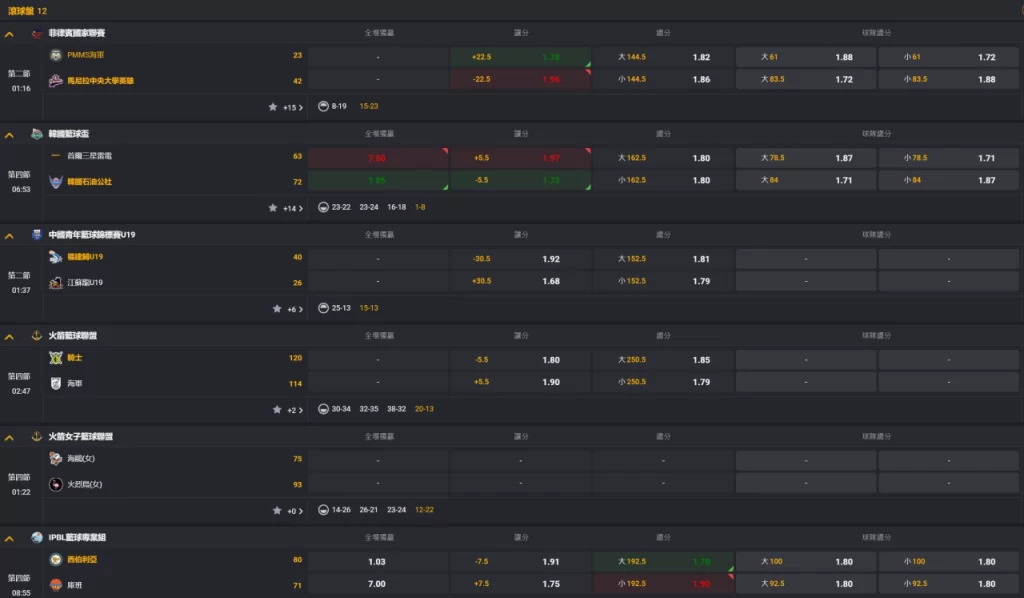Screen dimensions: 1024x598
Task: Click the IPBL league globe icon
Action: [37, 537]
